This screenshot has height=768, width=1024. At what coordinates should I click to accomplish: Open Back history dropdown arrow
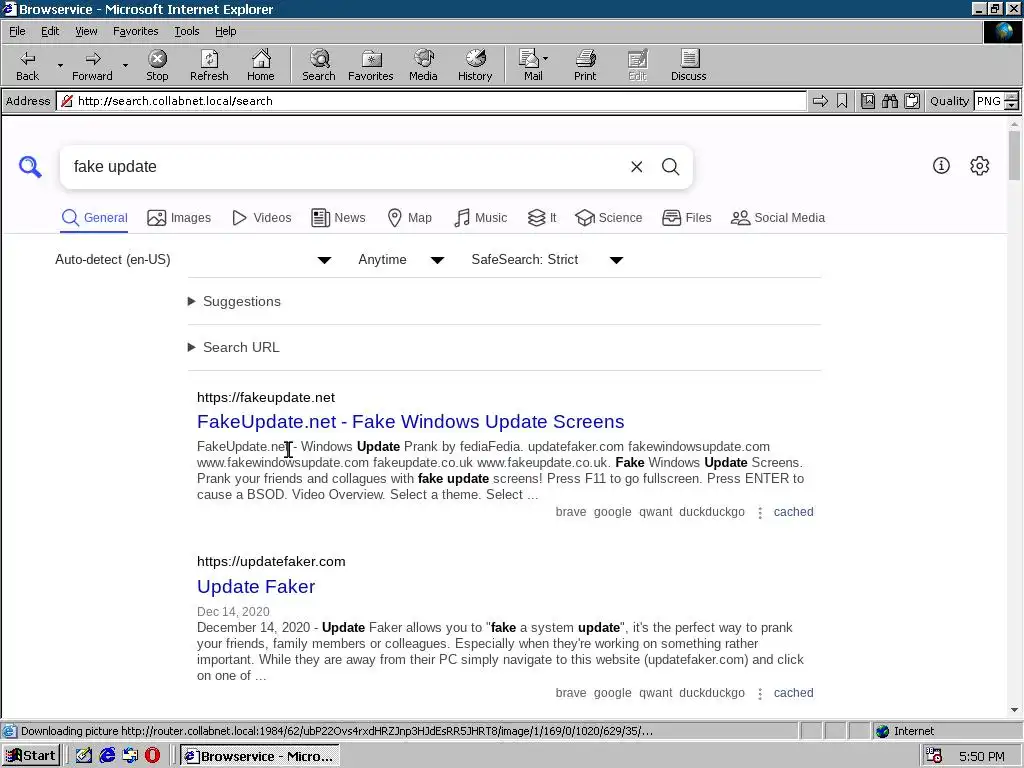(x=60, y=65)
